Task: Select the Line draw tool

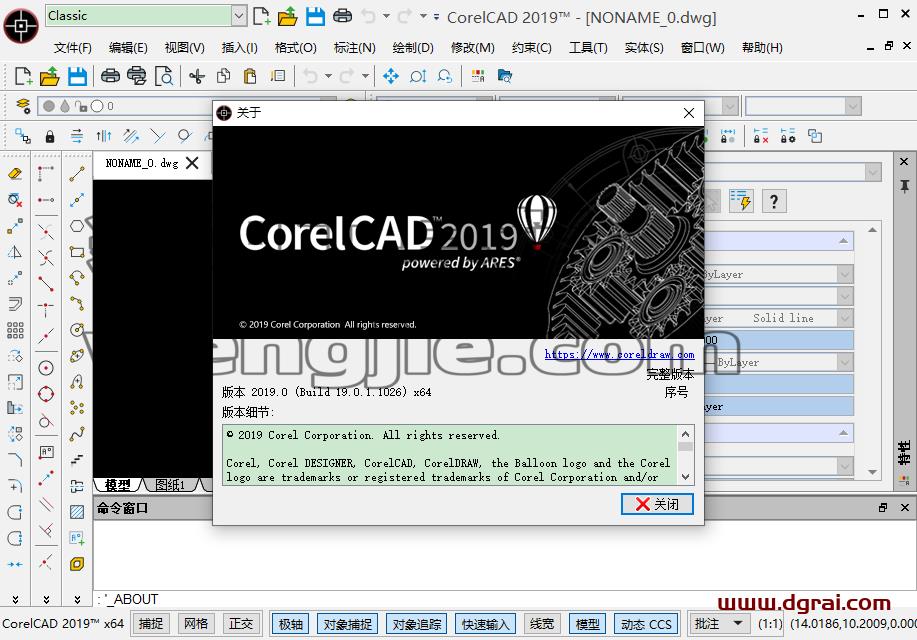Action: click(x=77, y=174)
